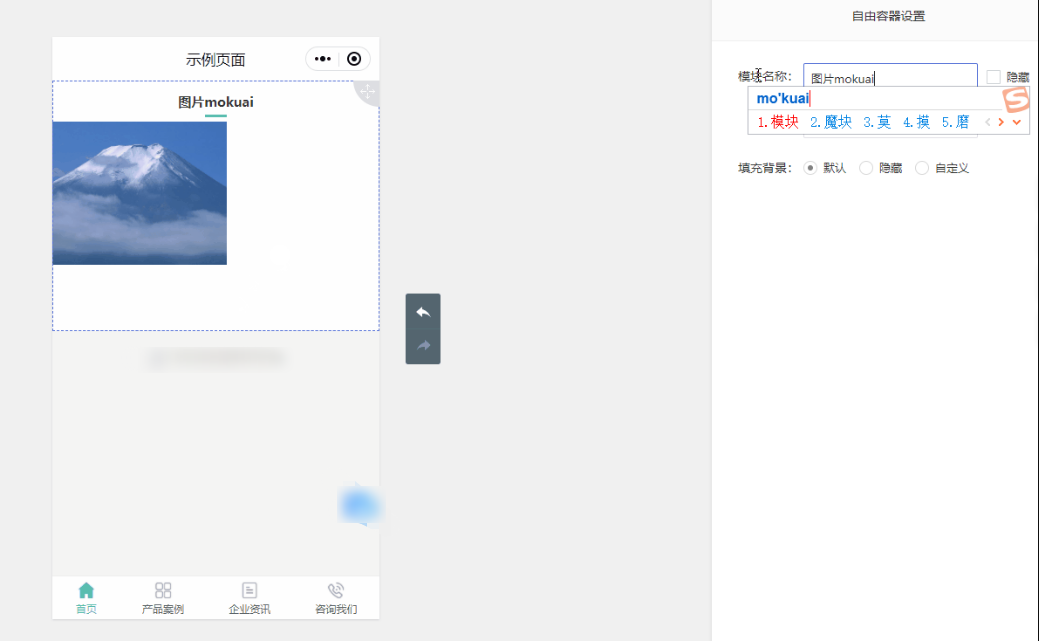Viewport: 1039px width, 641px height.
Task: Open the three-dots menu in mini program header
Action: point(323,59)
